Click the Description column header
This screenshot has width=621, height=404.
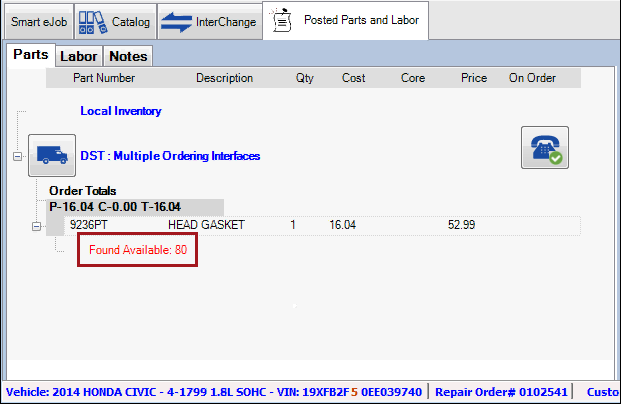coord(225,78)
